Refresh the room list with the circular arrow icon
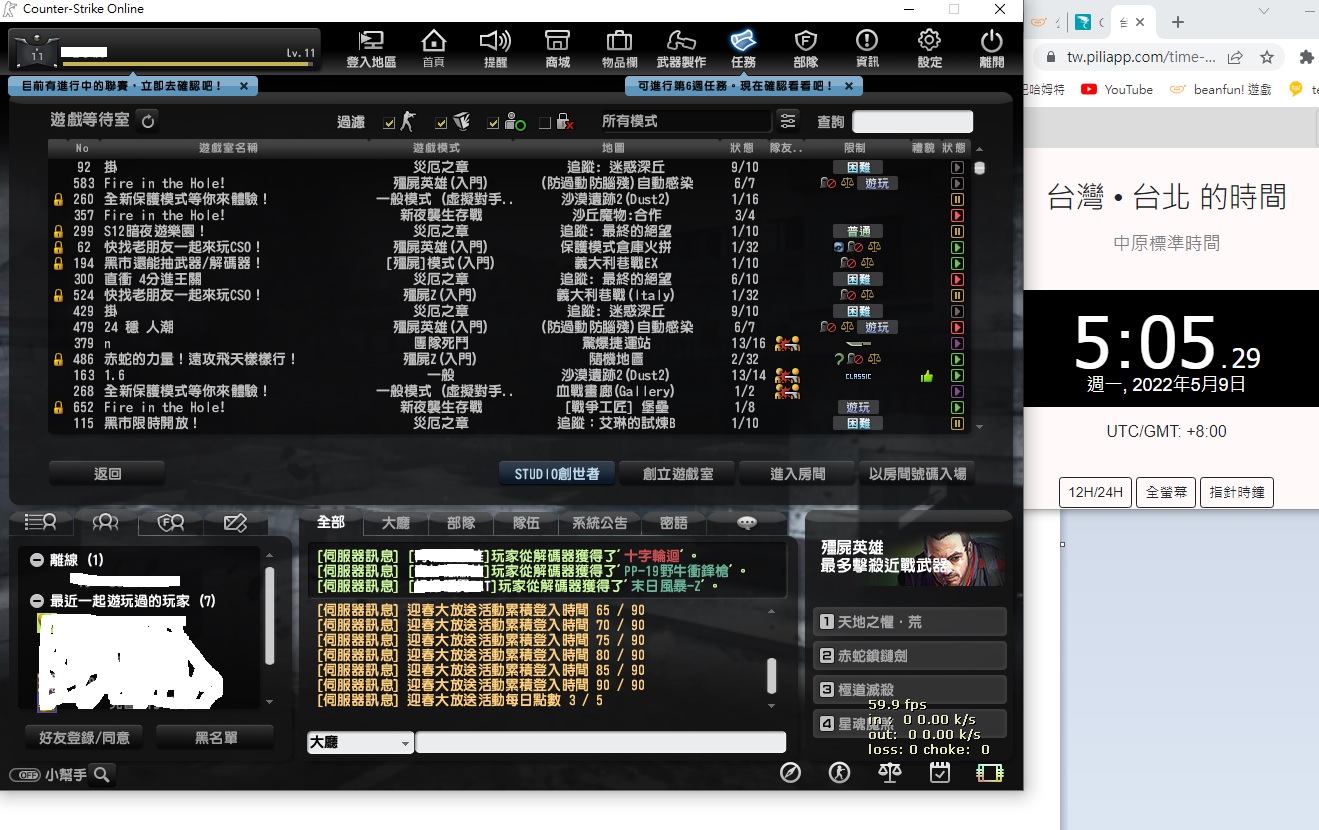 tap(148, 120)
